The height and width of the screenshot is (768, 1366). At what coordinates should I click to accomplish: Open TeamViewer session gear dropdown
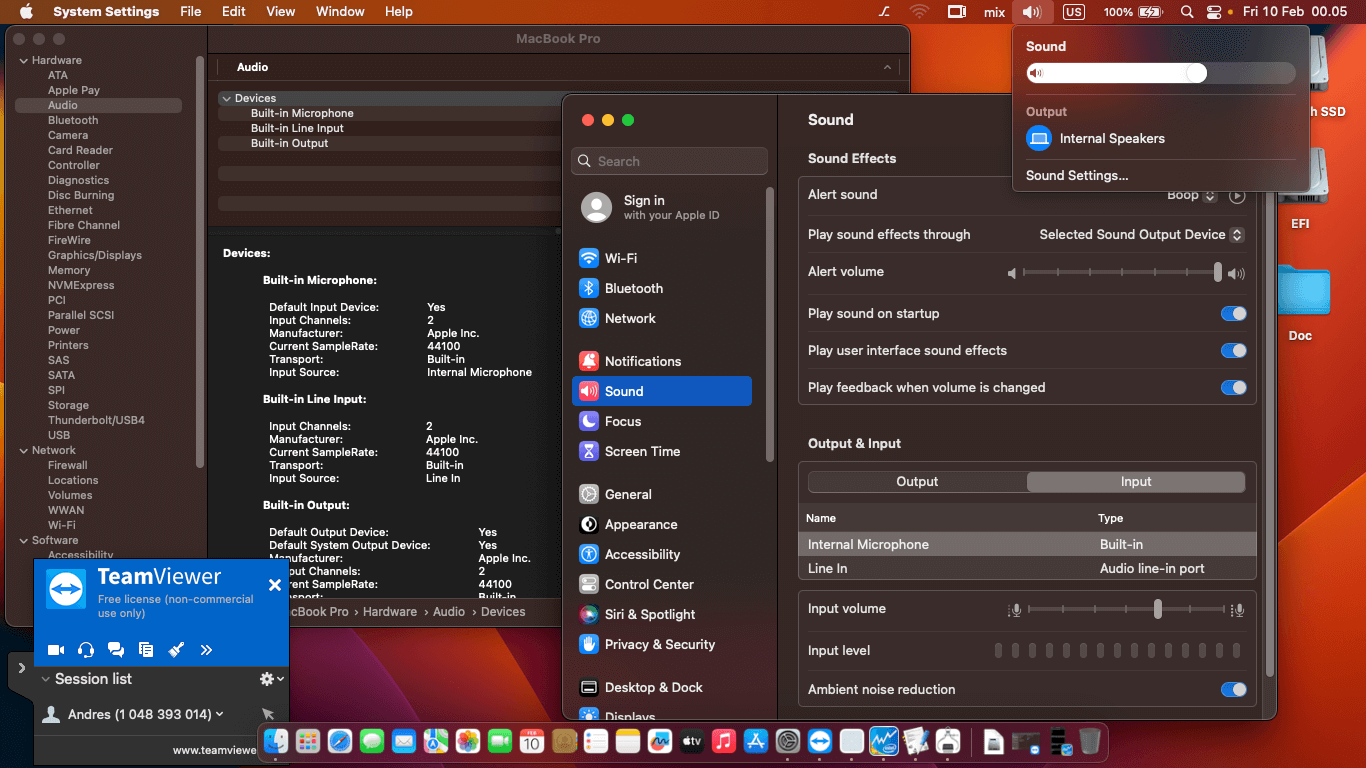pos(271,679)
